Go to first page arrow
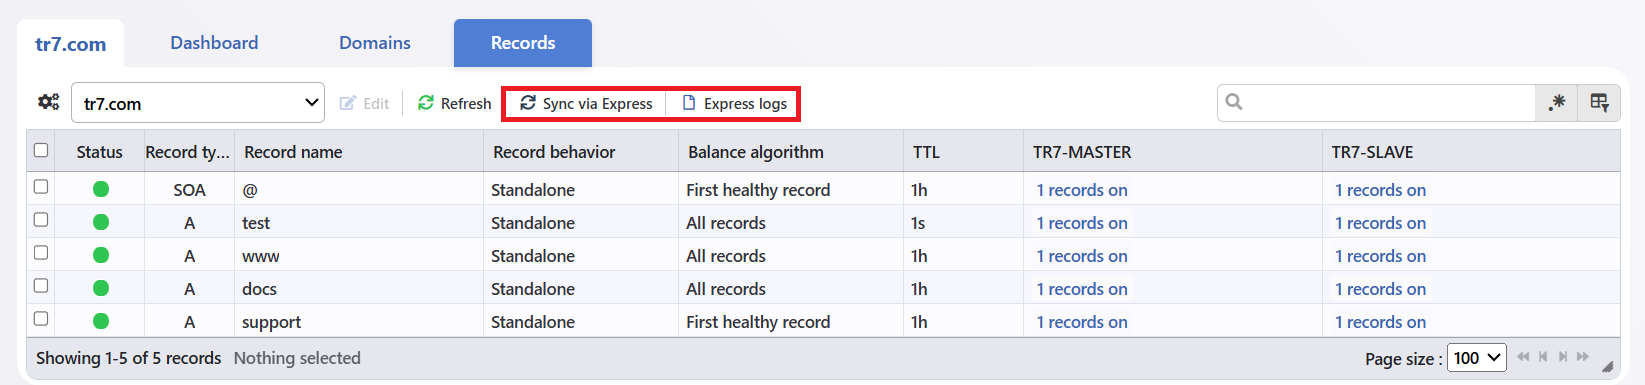The image size is (1645, 385). [x=1523, y=357]
